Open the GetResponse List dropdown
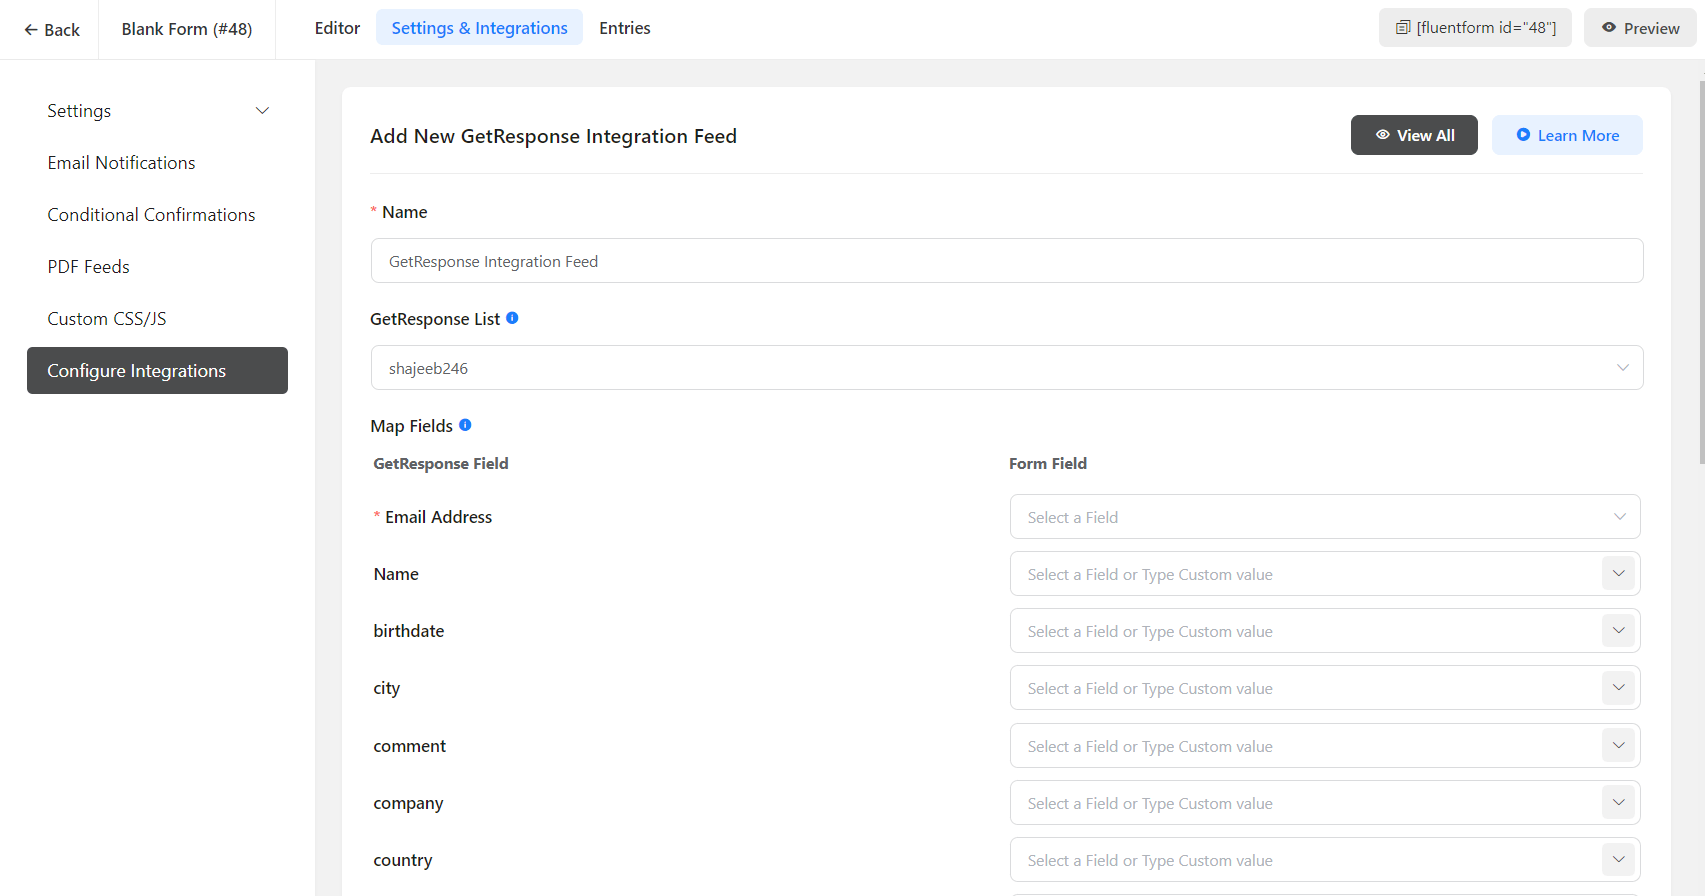 (1006, 368)
